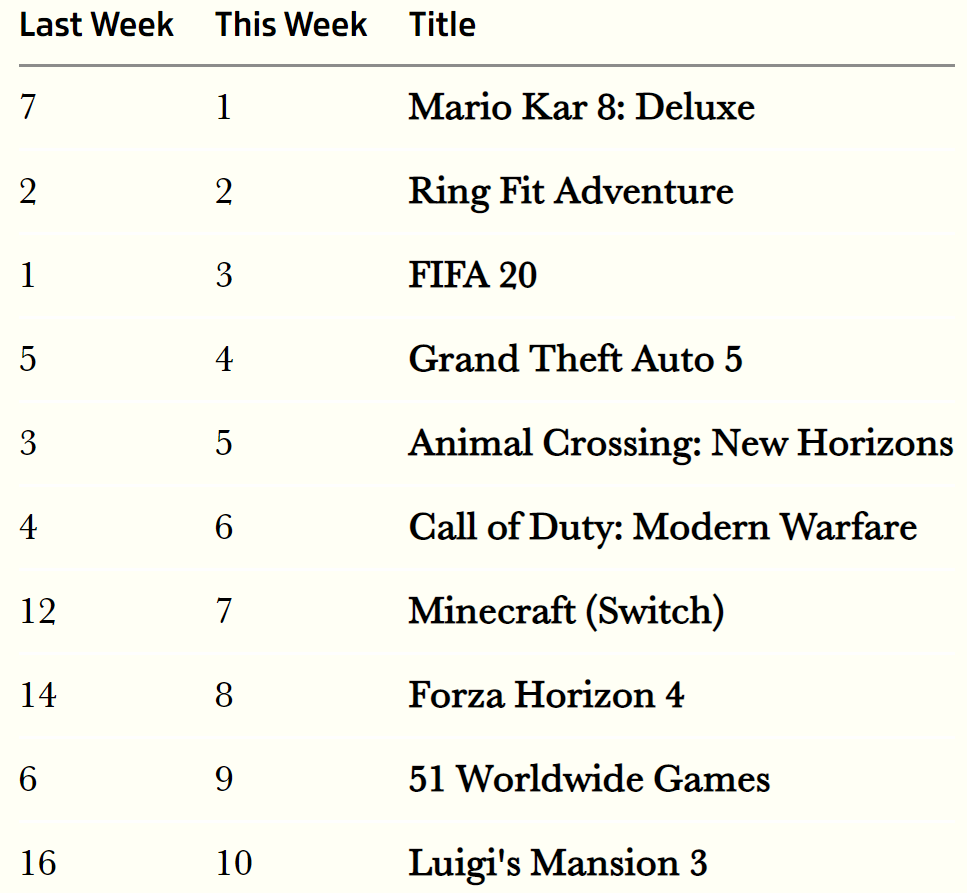This screenshot has width=967, height=893.
Task: Click the Title column header
Action: (x=442, y=25)
